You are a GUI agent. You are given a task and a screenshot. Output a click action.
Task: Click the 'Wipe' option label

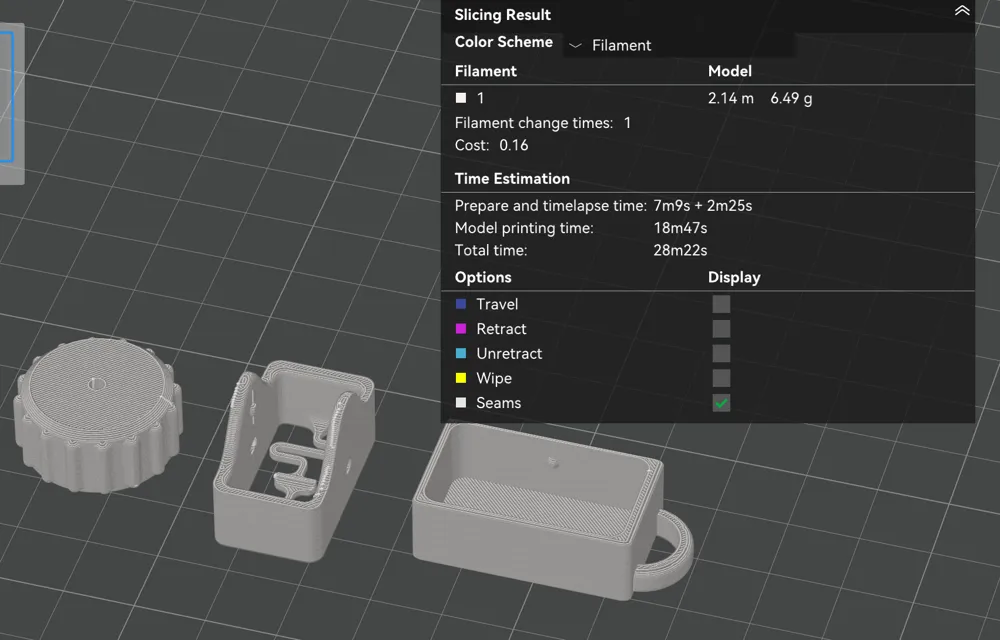pyautogui.click(x=494, y=379)
